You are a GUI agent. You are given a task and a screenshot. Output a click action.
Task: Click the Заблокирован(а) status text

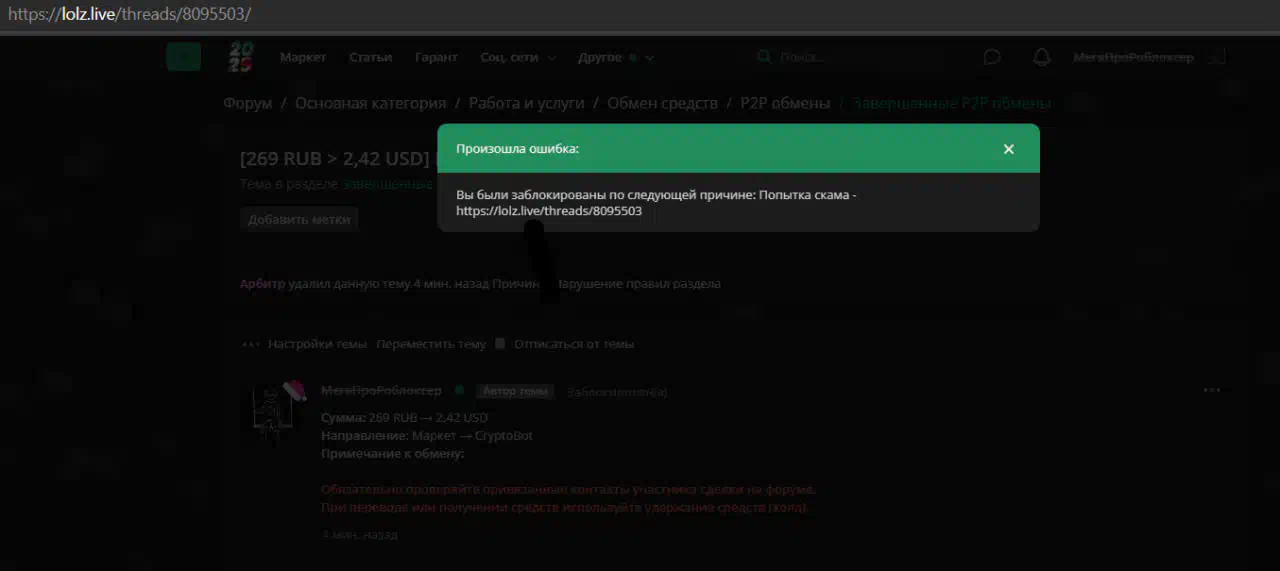[x=617, y=392]
